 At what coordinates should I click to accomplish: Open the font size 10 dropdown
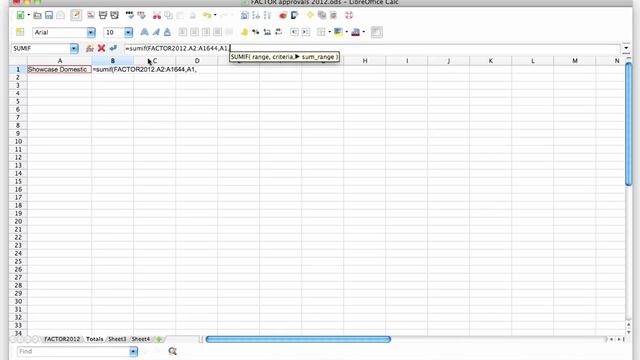129,32
